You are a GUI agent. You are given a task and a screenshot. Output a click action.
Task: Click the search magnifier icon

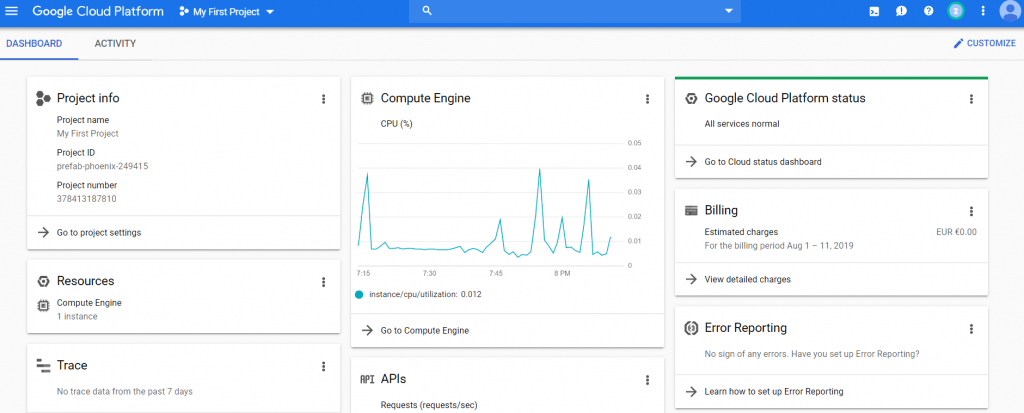coord(427,11)
